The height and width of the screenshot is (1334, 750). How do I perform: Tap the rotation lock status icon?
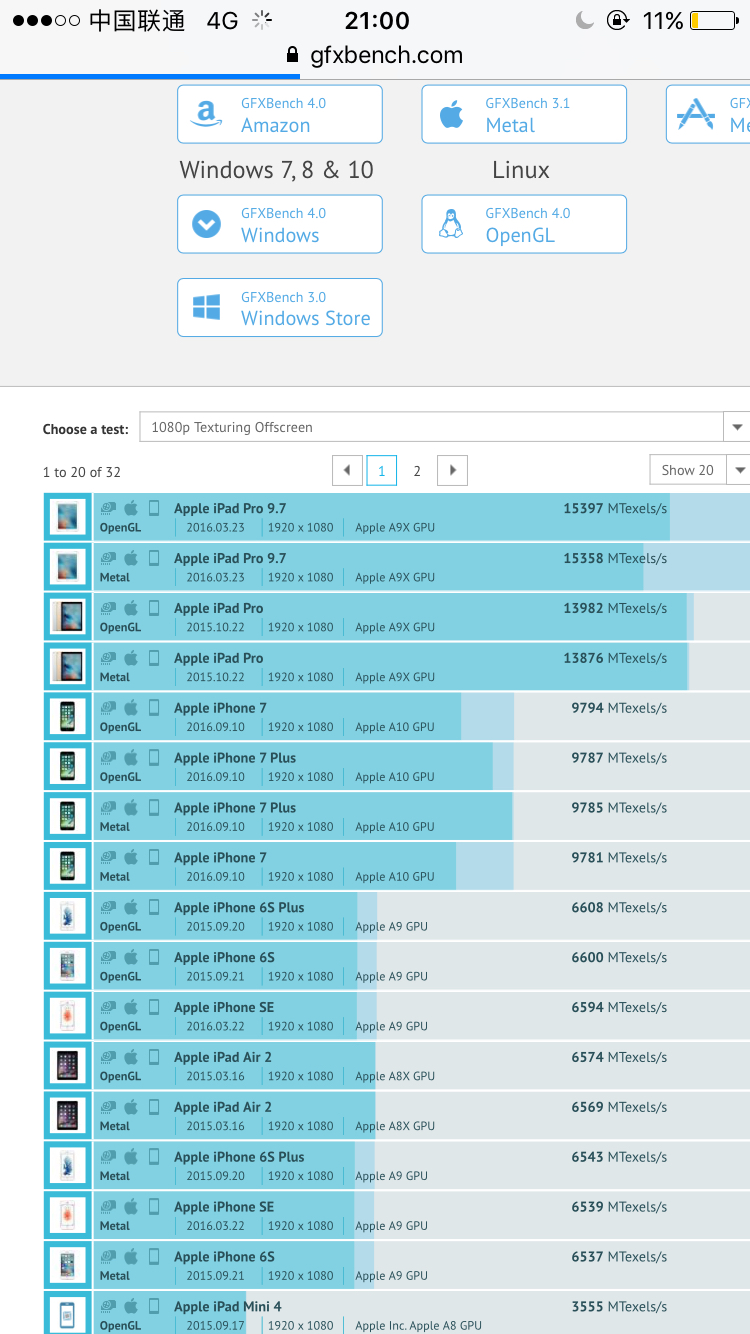(620, 20)
